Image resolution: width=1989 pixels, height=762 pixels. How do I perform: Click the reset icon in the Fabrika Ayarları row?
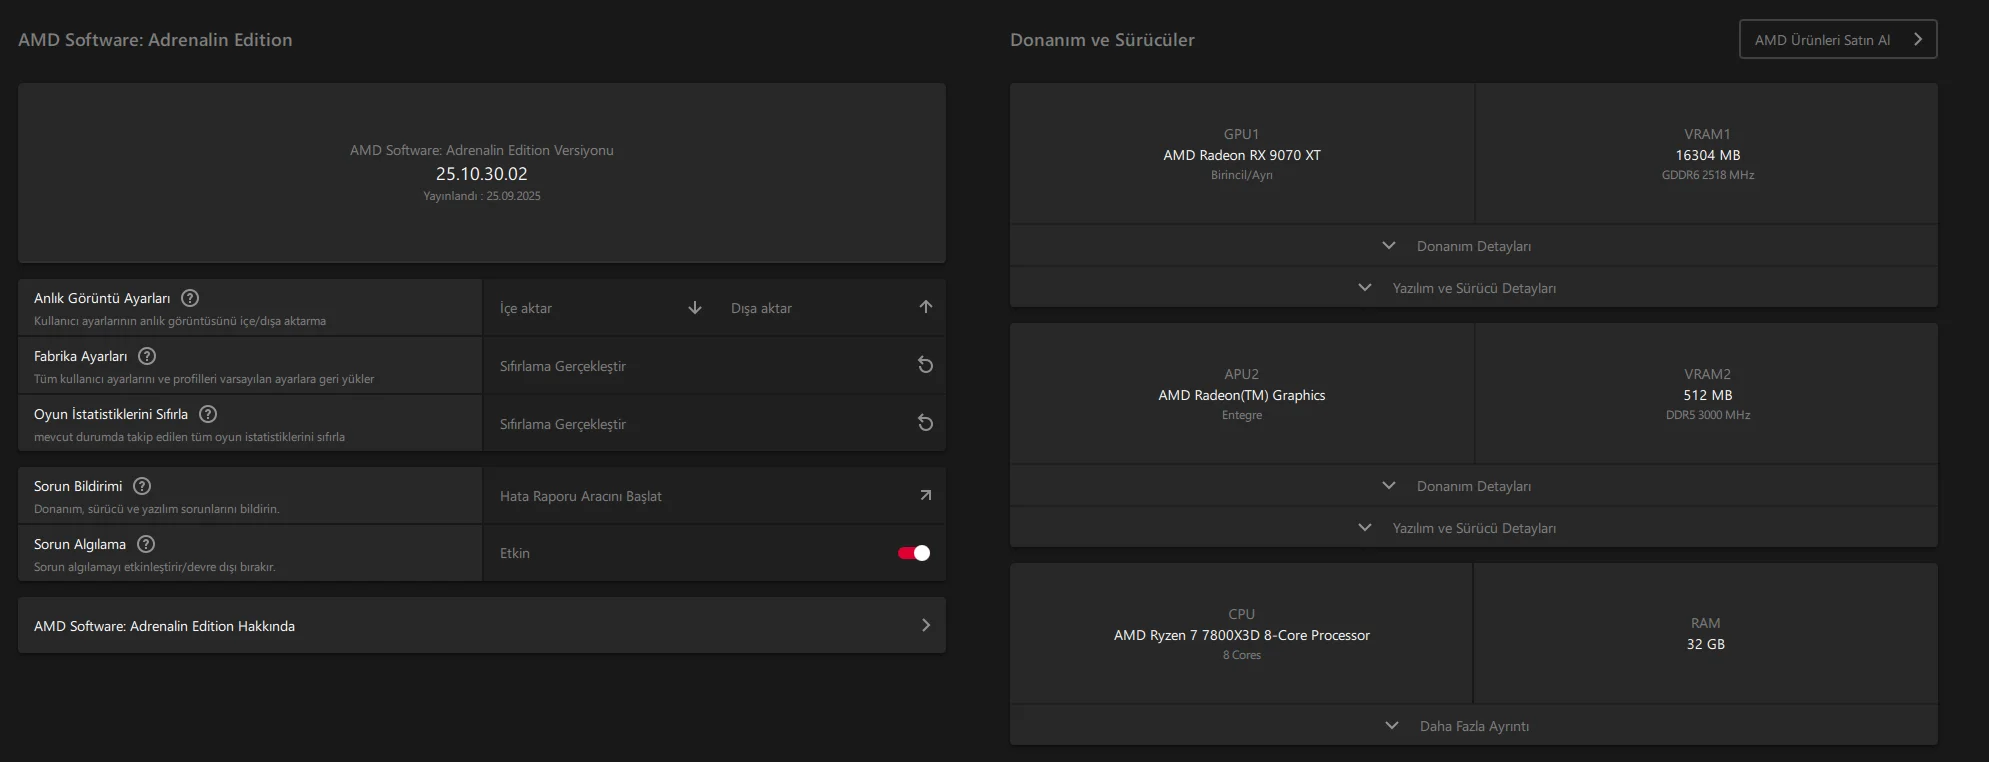(926, 365)
